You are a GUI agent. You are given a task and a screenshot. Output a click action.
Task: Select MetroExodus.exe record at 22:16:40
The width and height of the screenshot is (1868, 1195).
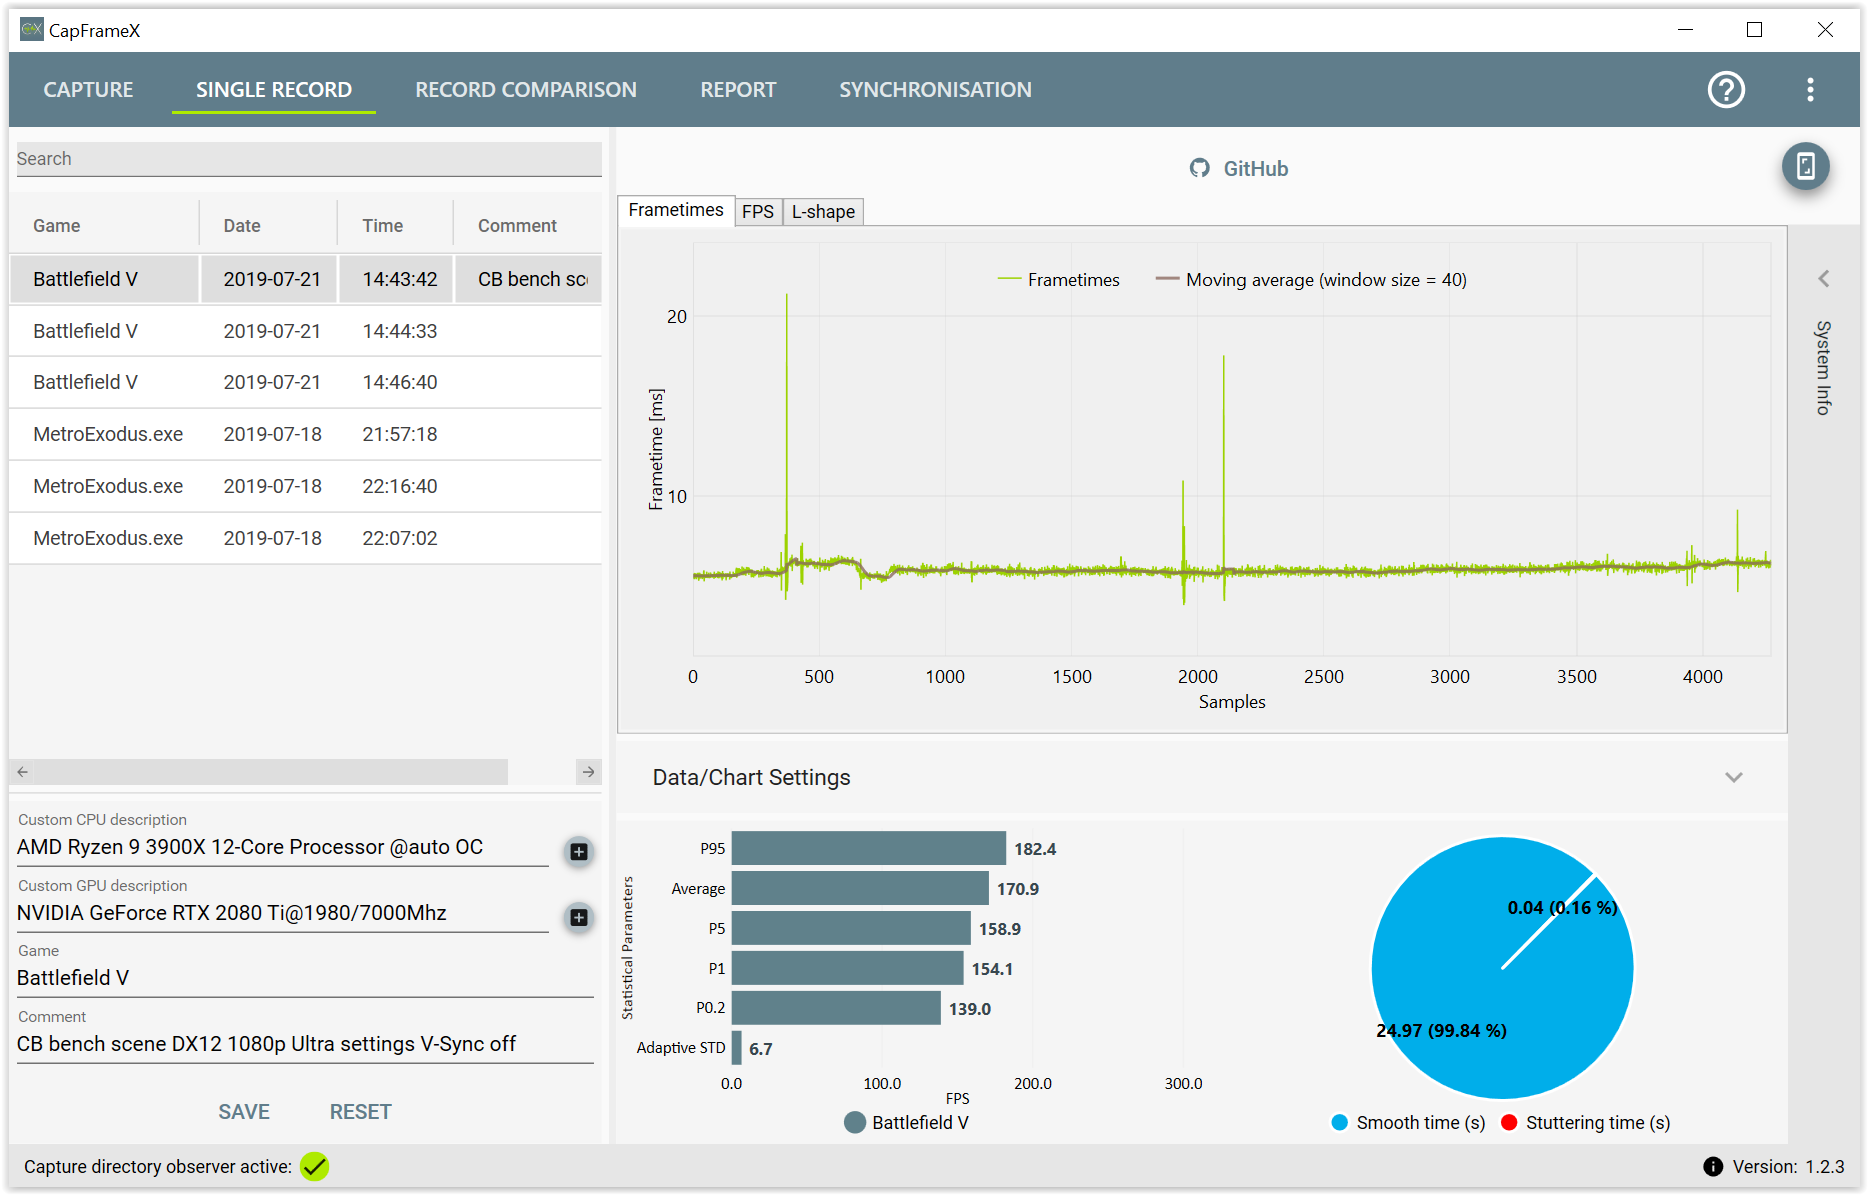pos(306,486)
